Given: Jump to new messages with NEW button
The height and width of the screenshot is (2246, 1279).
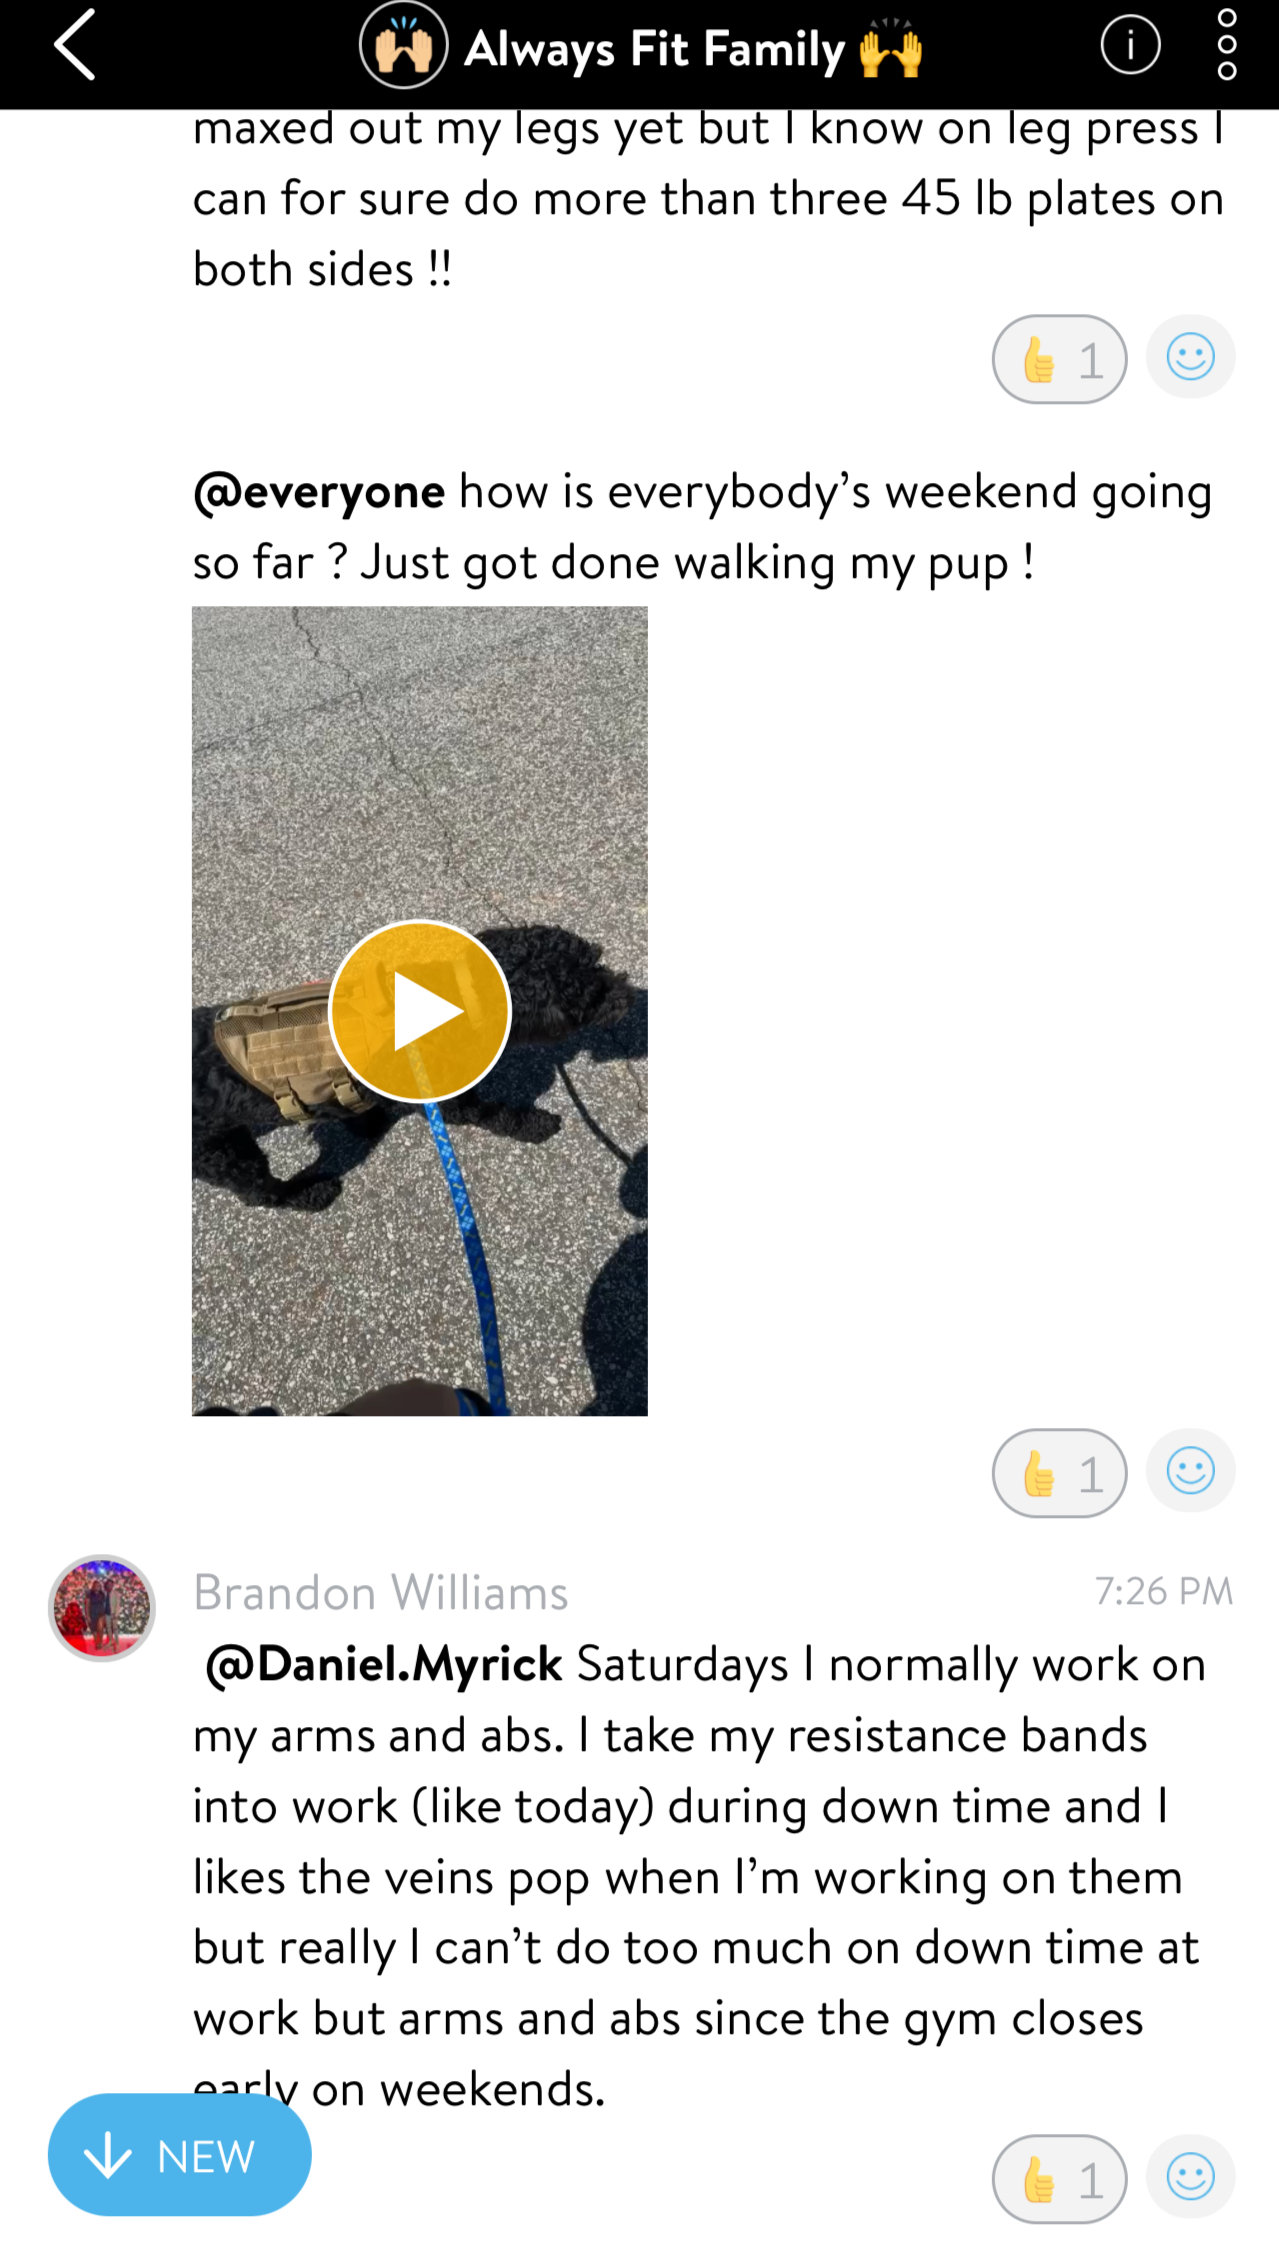Looking at the screenshot, I should point(180,2155).
